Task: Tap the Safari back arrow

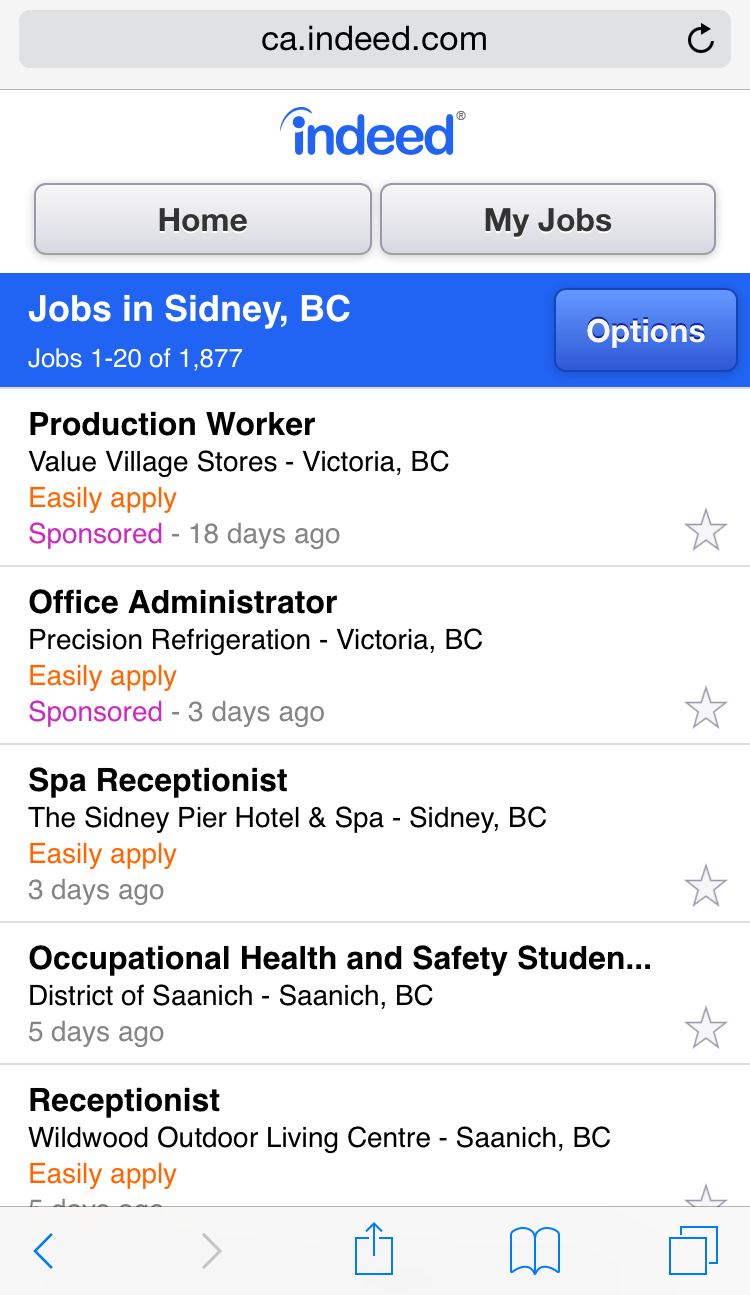Action: point(43,1251)
